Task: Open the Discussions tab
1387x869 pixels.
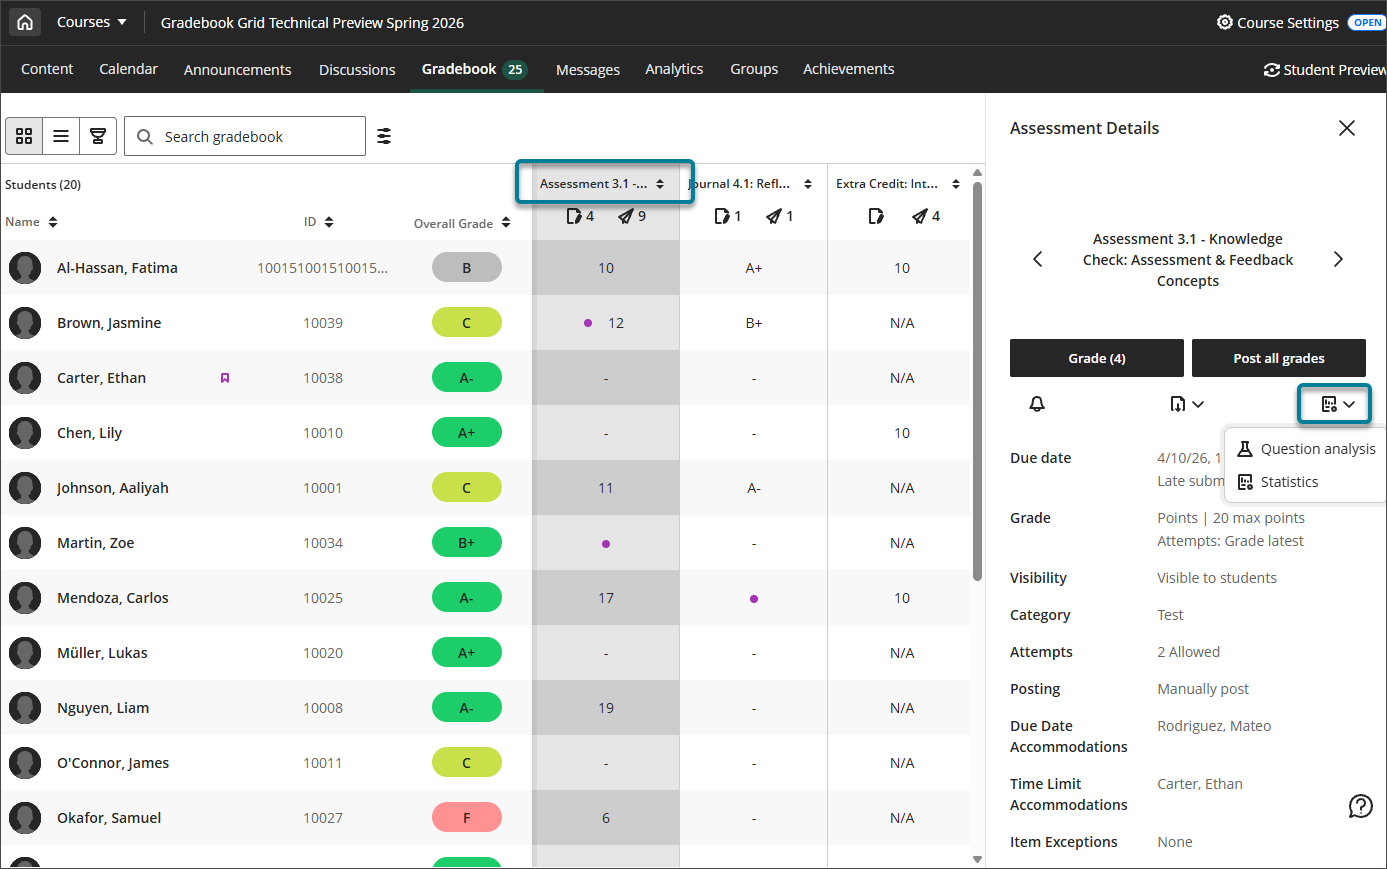Action: [357, 69]
